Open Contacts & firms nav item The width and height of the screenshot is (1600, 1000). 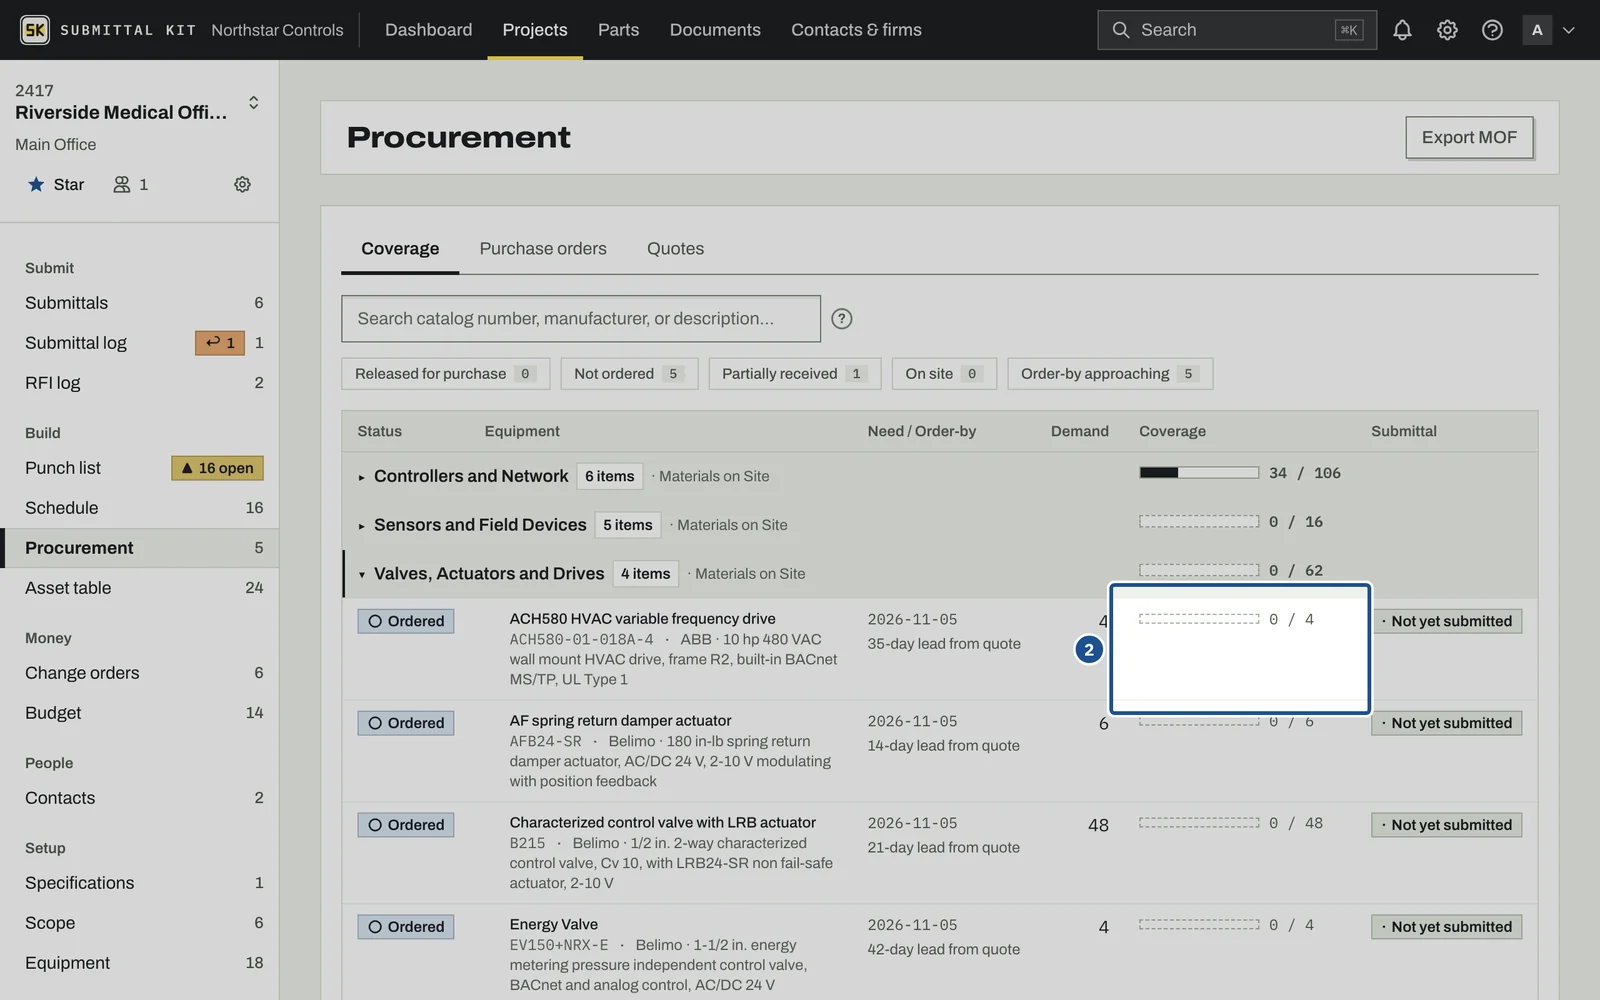click(856, 30)
